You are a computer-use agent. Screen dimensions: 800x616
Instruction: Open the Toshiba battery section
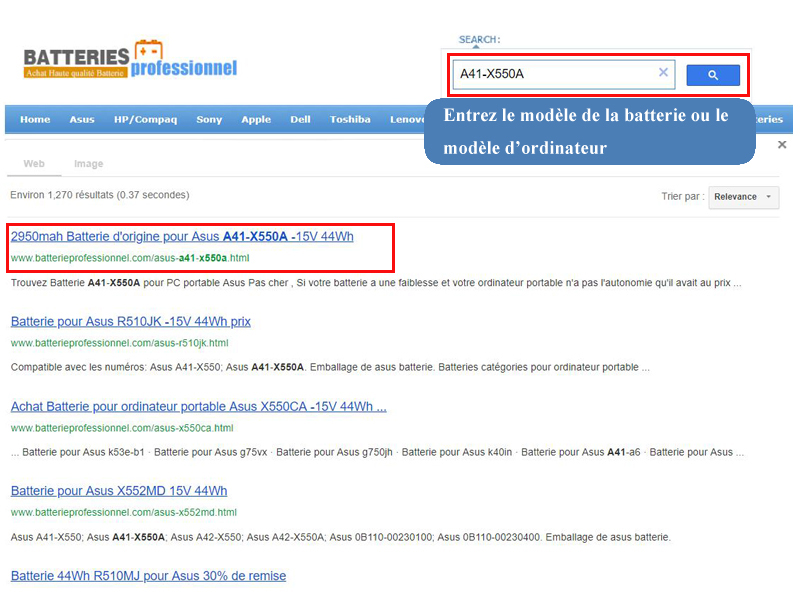point(350,118)
